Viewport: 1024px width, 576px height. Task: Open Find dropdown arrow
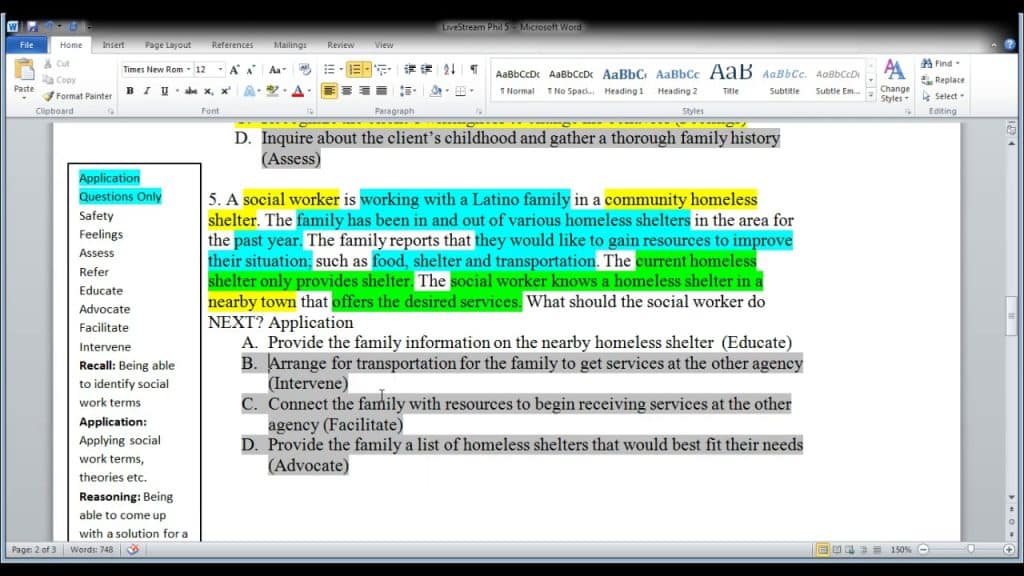(957, 63)
